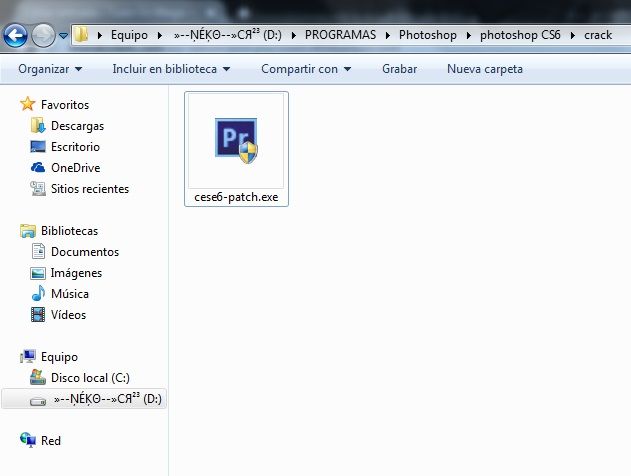Open Música library
631x476 pixels.
tap(70, 294)
